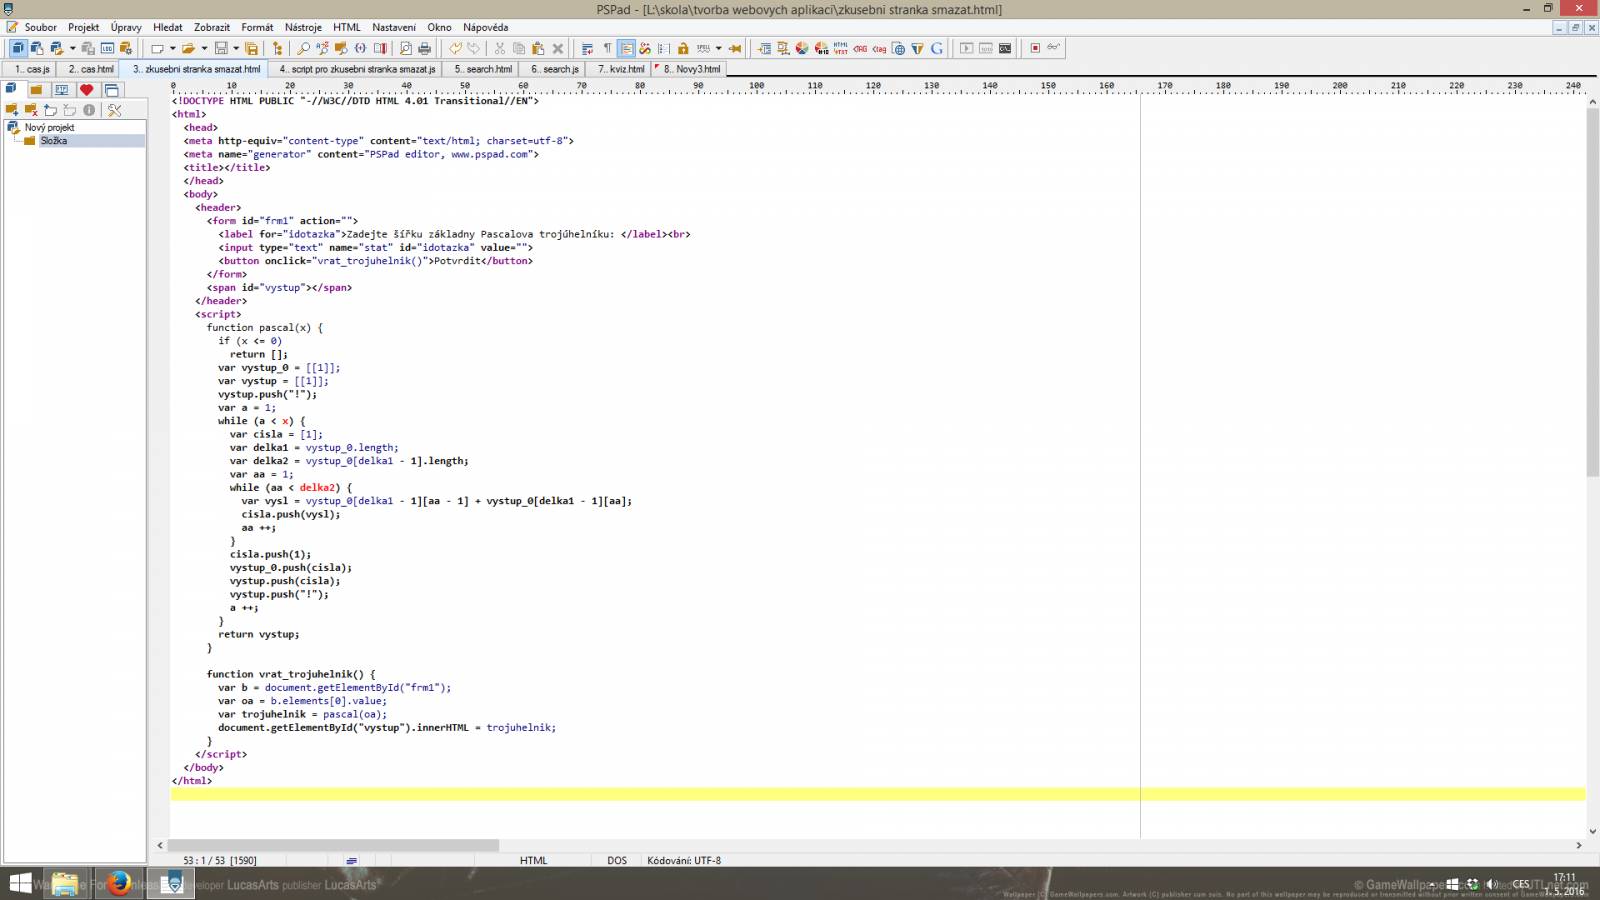Toggle special characters (pilcrow) display
This screenshot has height=900, width=1600.
click(x=607, y=48)
